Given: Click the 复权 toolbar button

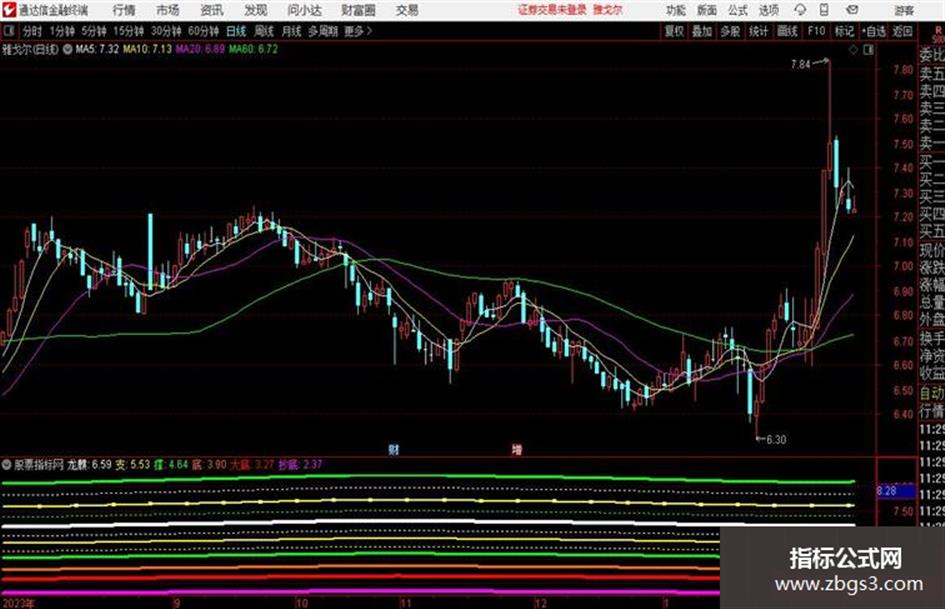Looking at the screenshot, I should pos(674,31).
